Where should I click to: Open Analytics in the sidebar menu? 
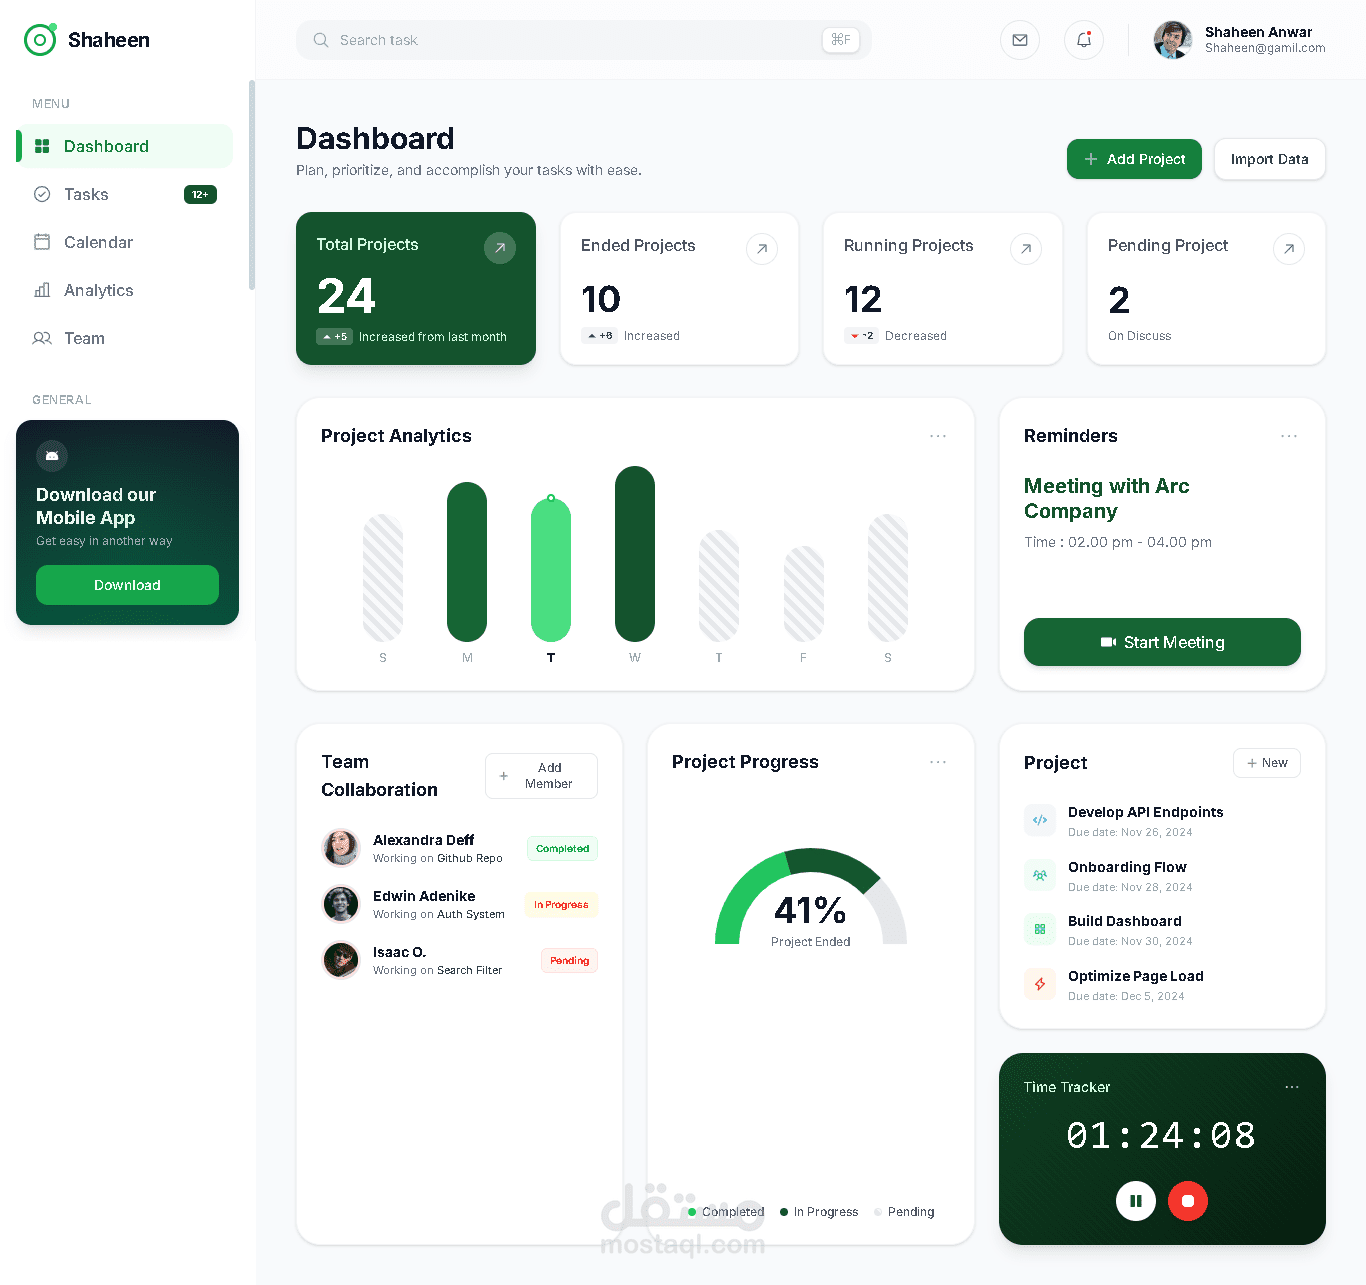tap(125, 290)
